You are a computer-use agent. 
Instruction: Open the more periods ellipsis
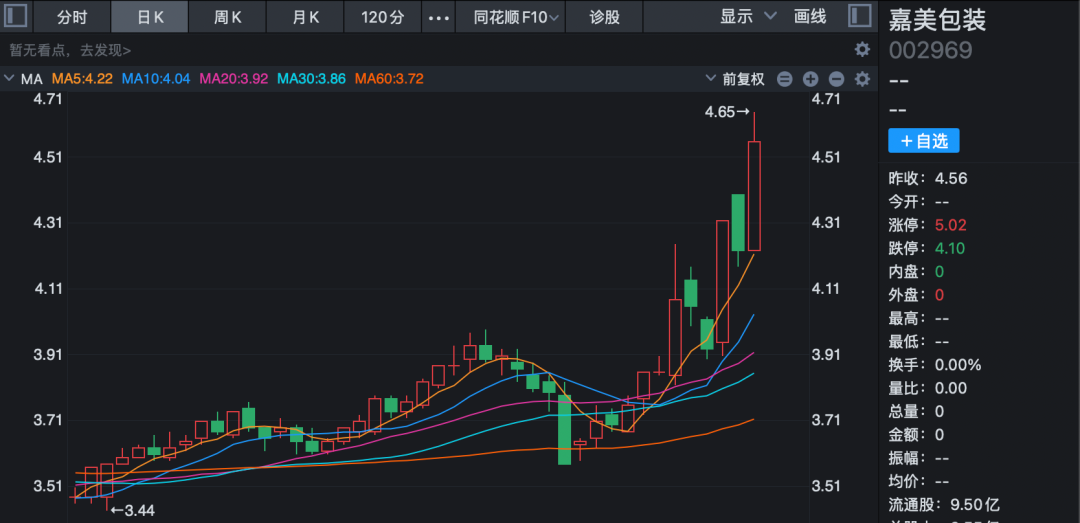[x=439, y=17]
